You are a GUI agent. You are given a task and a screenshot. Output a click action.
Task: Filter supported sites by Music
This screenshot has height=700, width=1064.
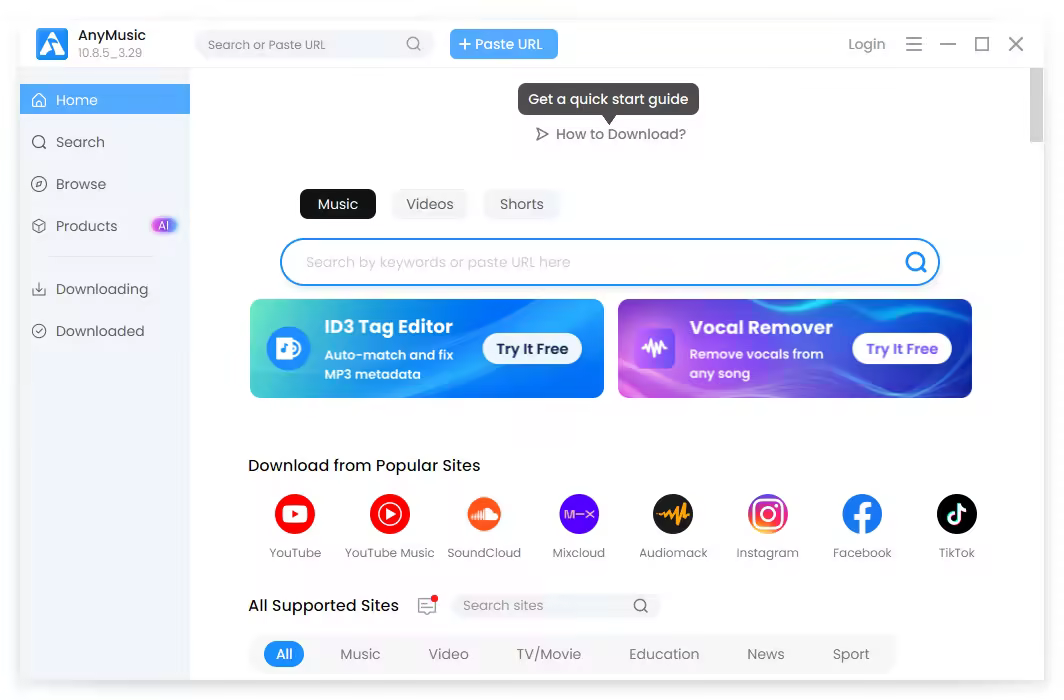point(360,654)
